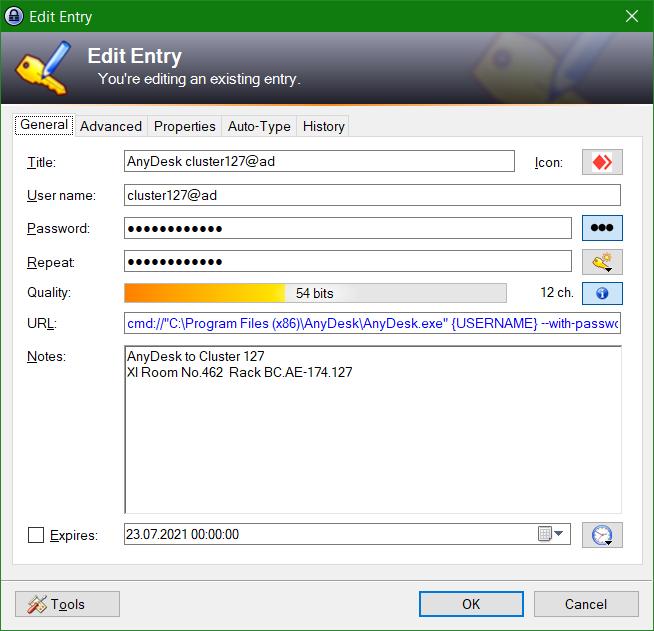Image resolution: width=654 pixels, height=631 pixels.
Task: Open the calendar dropdown for the expiry date
Action: point(551,534)
